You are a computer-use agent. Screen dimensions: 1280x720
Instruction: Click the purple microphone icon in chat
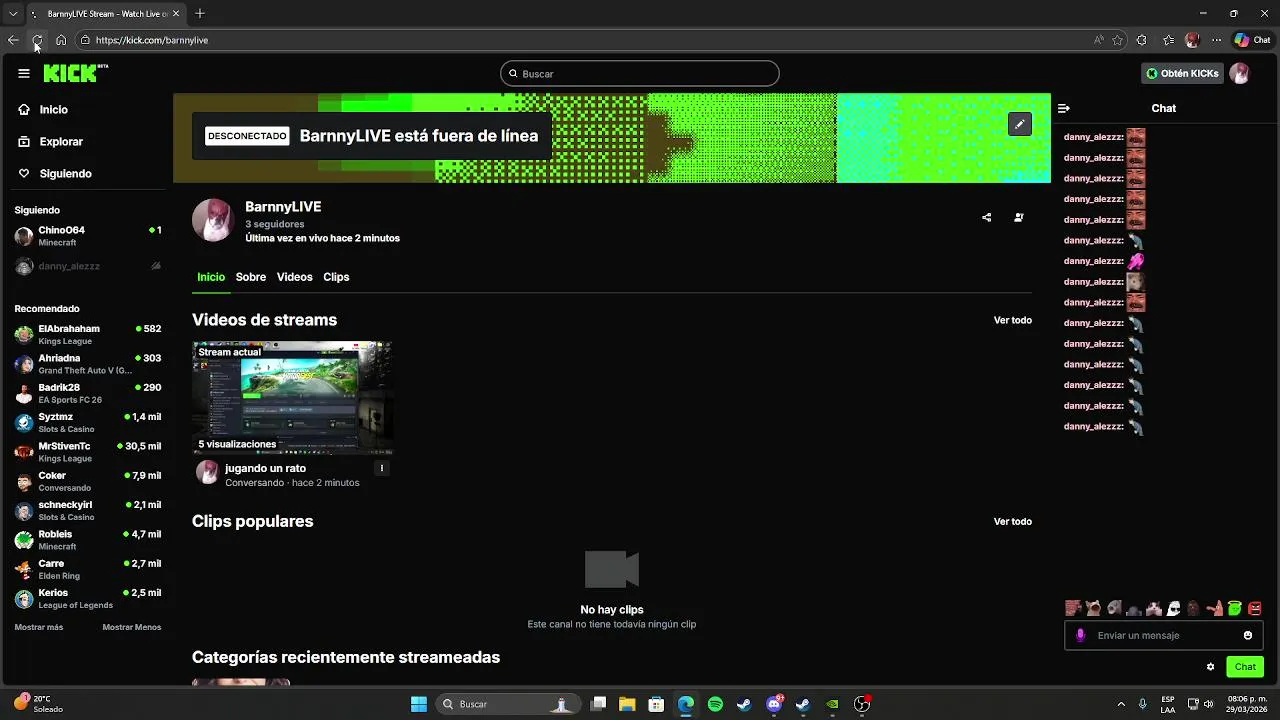click(x=1080, y=635)
